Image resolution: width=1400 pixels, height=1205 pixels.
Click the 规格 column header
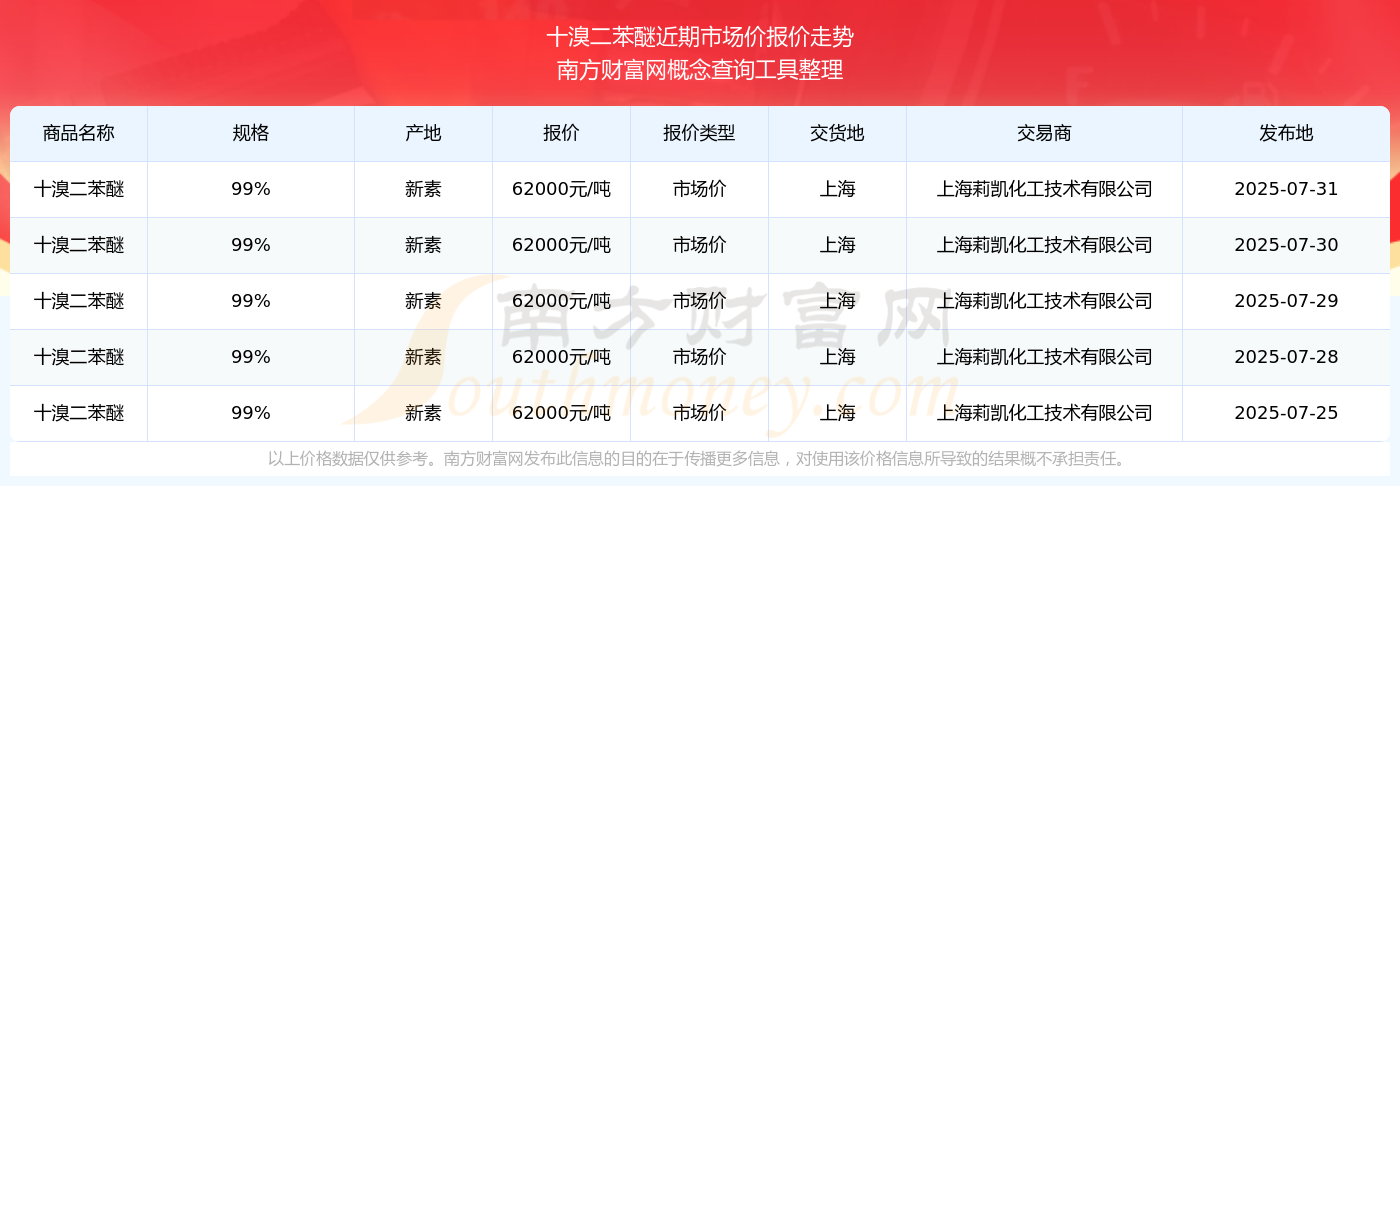point(251,133)
